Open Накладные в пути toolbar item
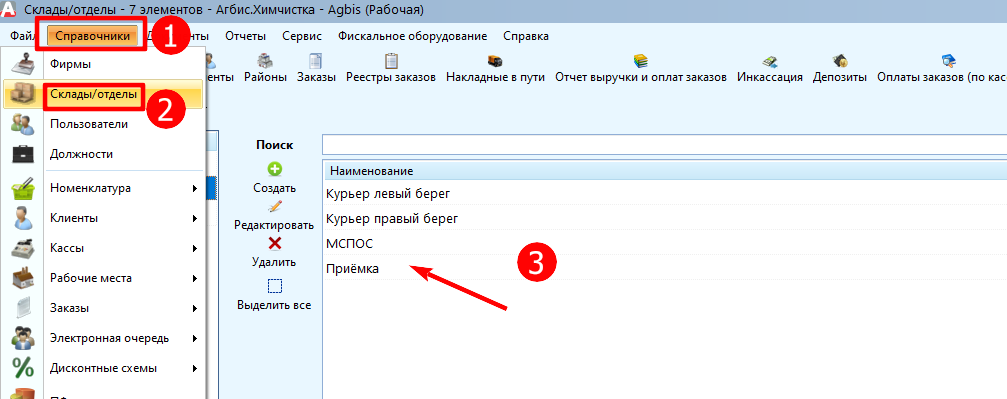This screenshot has width=1007, height=399. [x=495, y=69]
